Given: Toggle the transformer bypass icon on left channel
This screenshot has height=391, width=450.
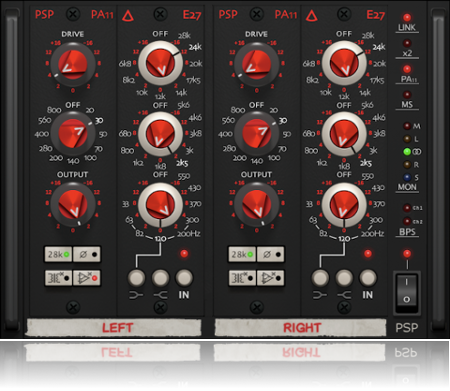Looking at the screenshot, I should pyautogui.click(x=59, y=278).
